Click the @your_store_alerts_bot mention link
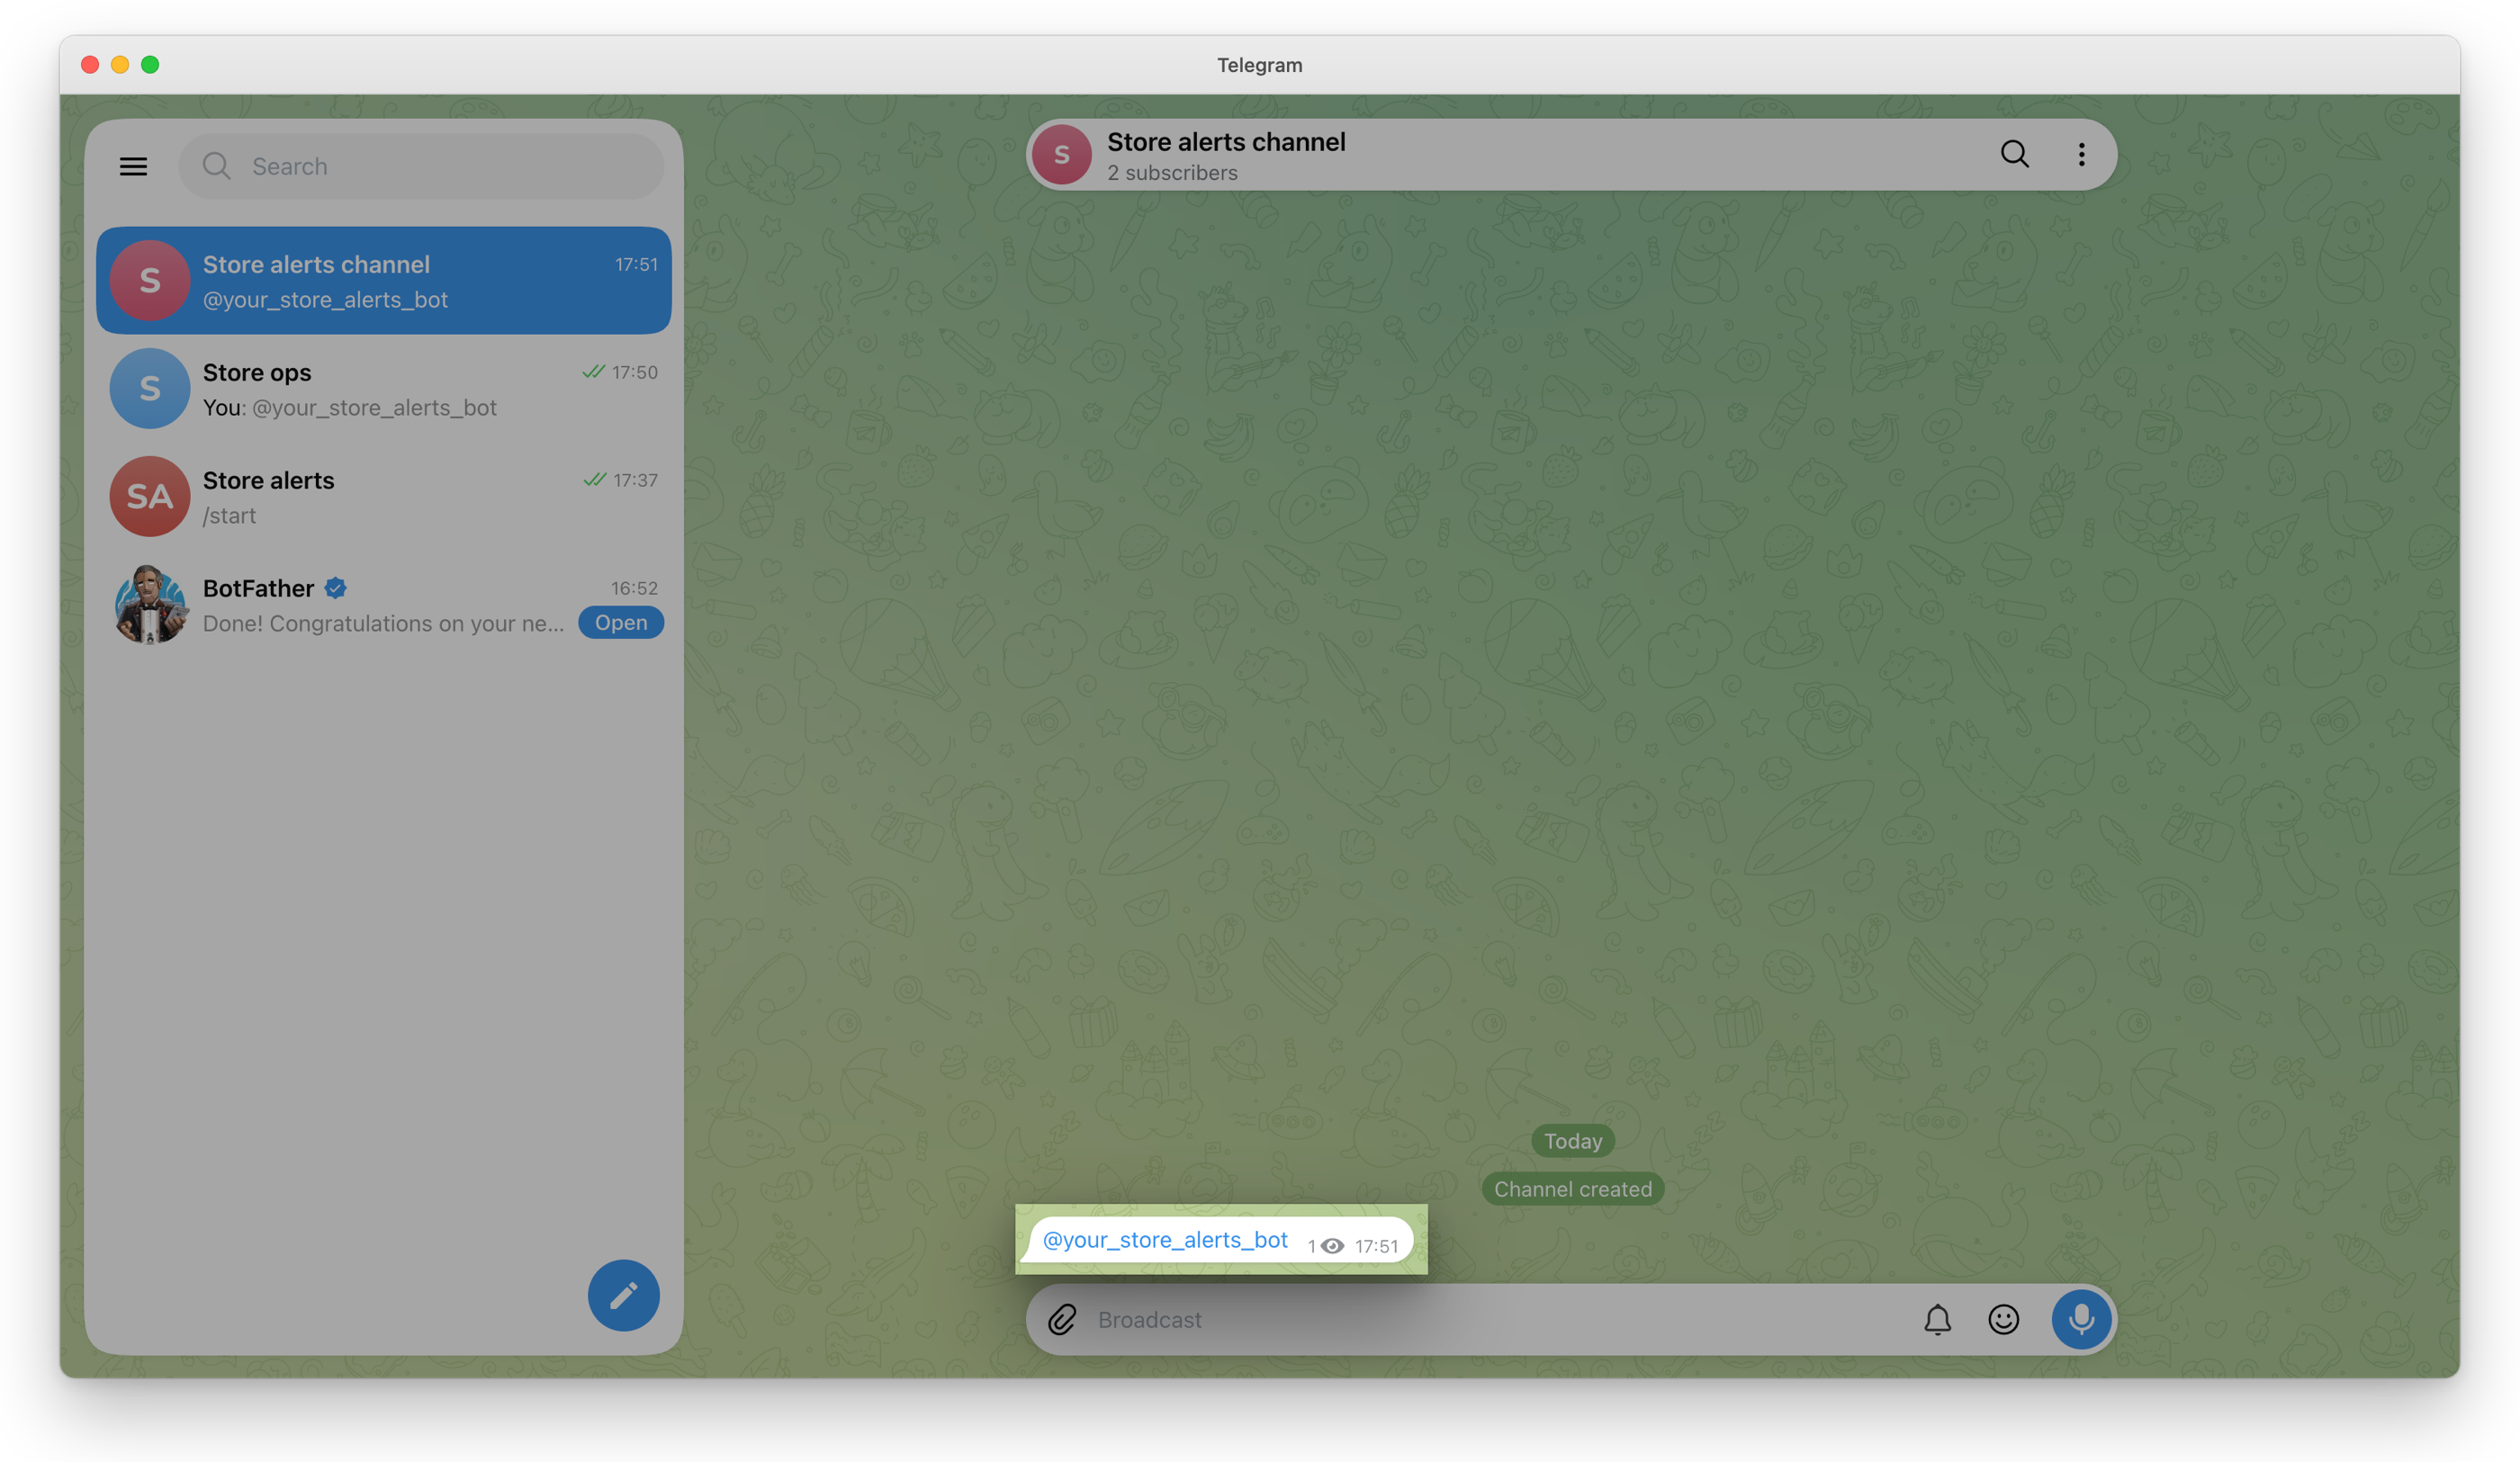 (1165, 1240)
